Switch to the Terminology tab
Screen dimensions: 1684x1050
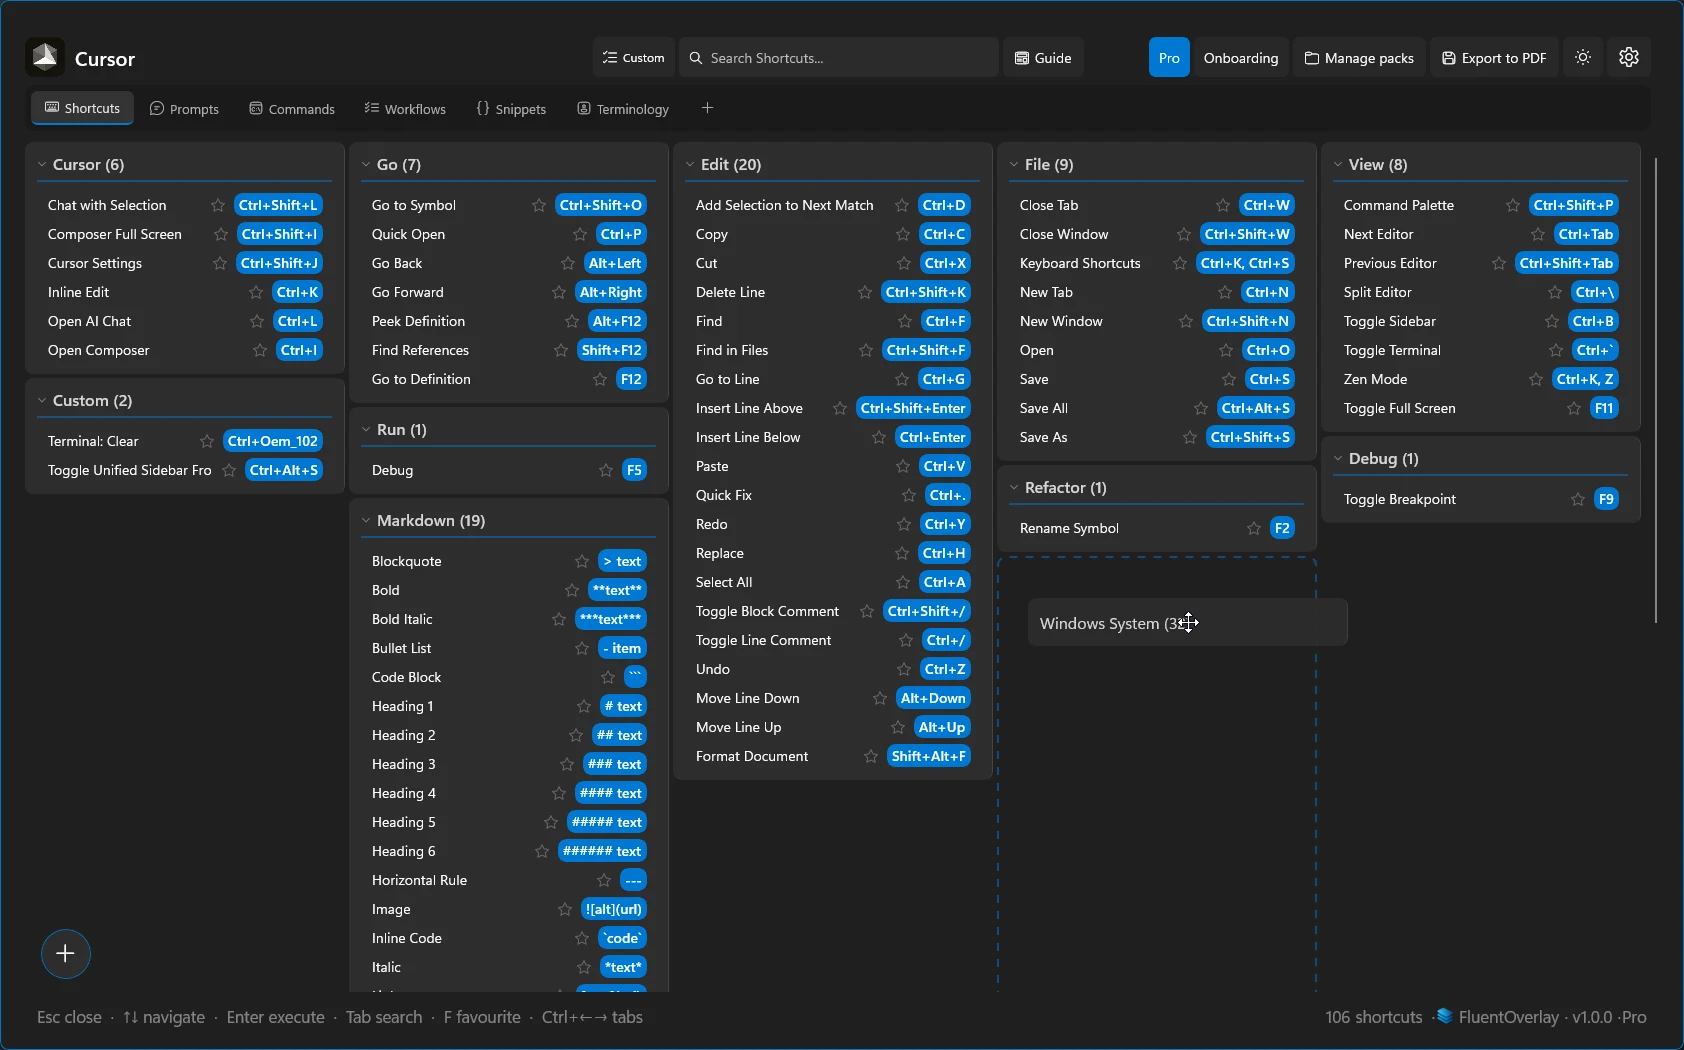[x=622, y=108]
